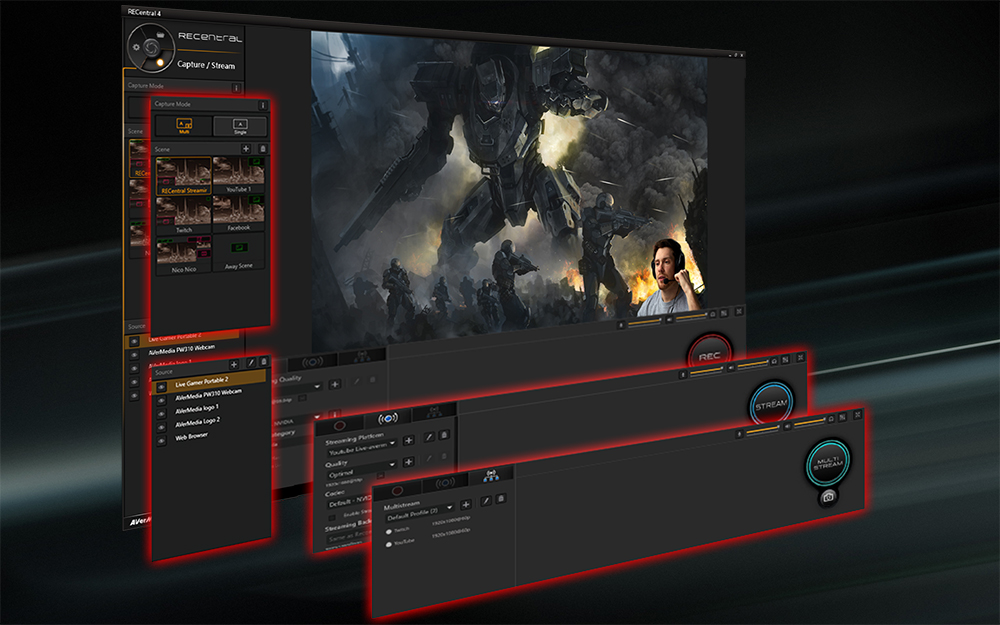The height and width of the screenshot is (625, 1000).
Task: Add a source in highlighted Source panel
Action: coord(234,364)
